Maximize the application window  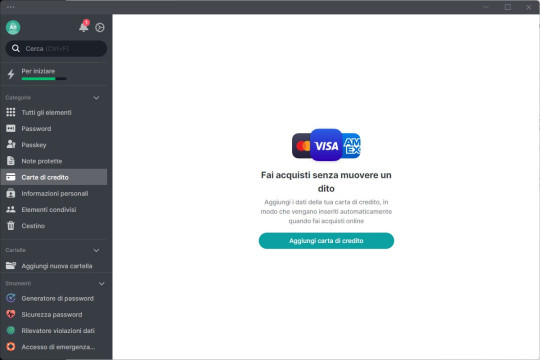pyautogui.click(x=508, y=7)
